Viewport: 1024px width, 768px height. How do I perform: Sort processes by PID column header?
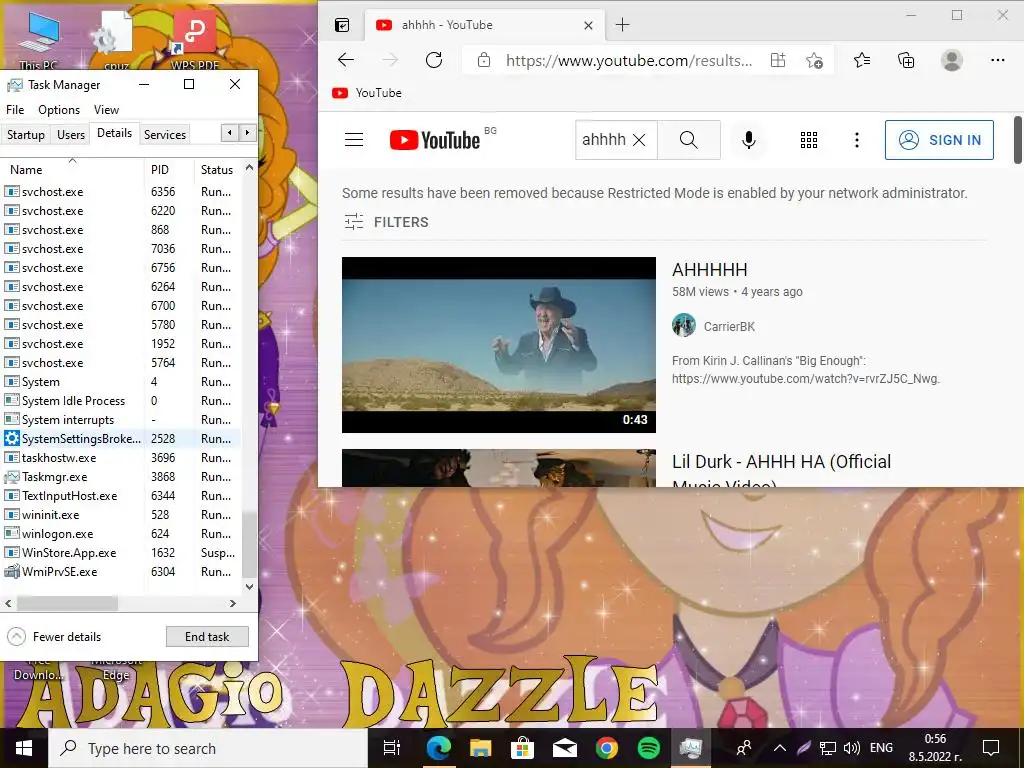(168, 169)
